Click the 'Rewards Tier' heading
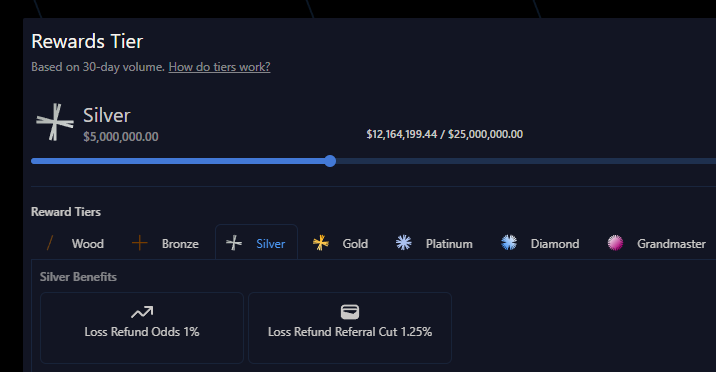Screen dimensions: 716x372 tap(87, 42)
